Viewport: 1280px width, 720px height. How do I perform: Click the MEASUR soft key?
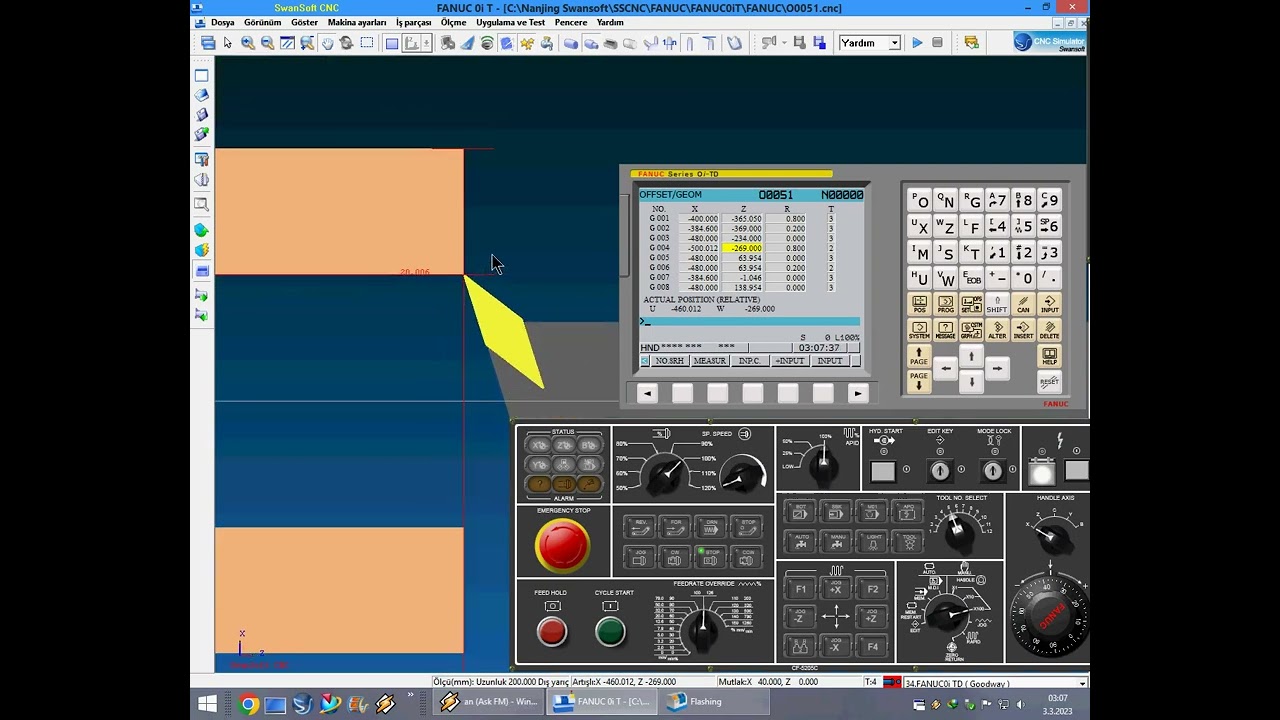point(709,361)
